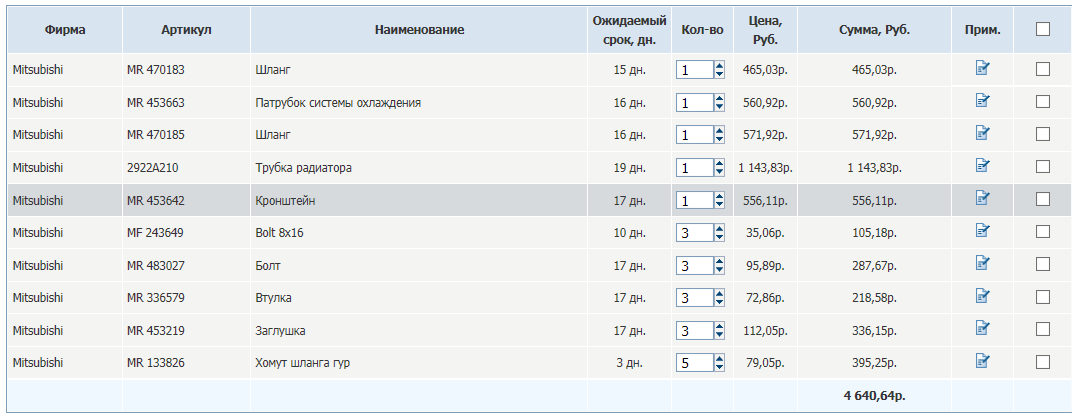Image resolution: width=1072 pixels, height=415 pixels.
Task: Check the box for Болт MR 483027
Action: [x=1043, y=264]
